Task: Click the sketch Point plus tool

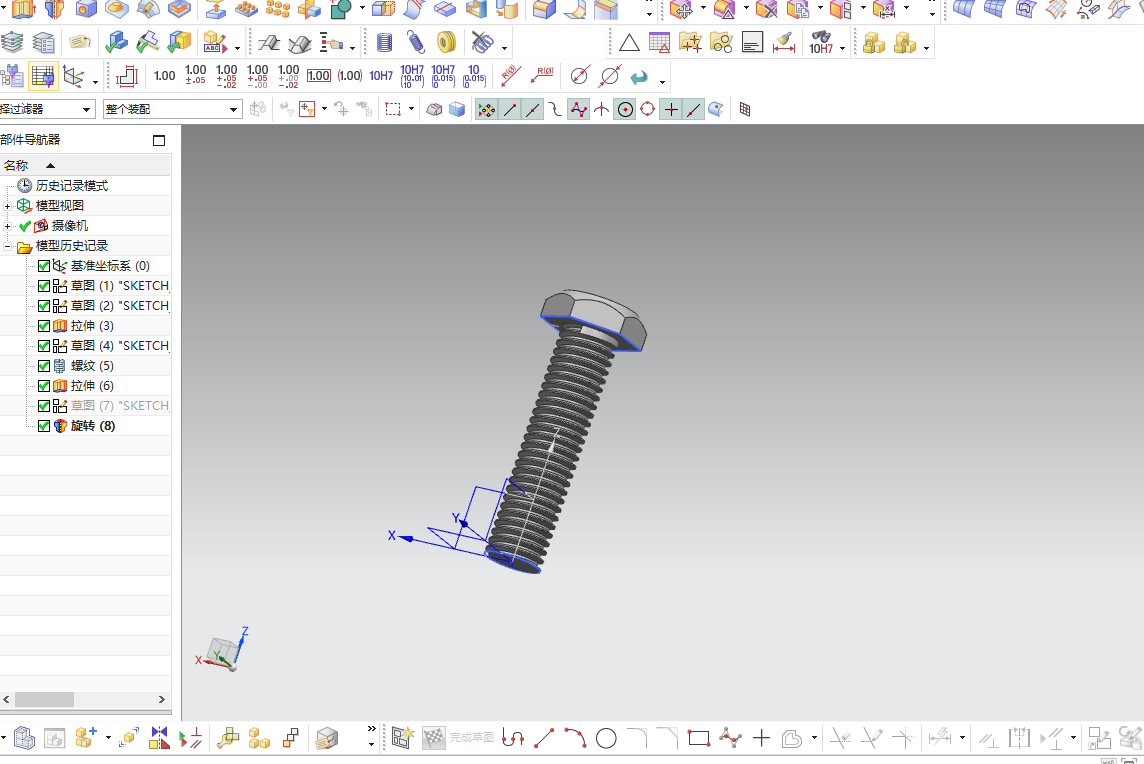Action: coord(761,738)
